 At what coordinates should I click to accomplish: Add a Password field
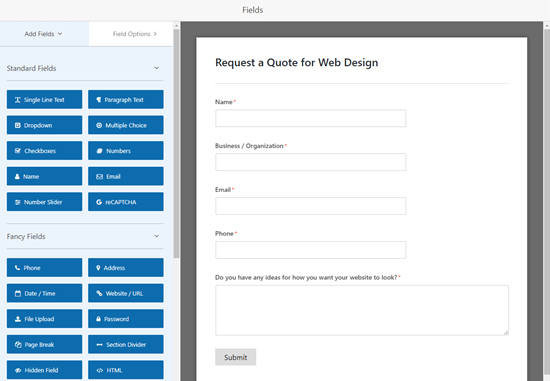point(126,319)
